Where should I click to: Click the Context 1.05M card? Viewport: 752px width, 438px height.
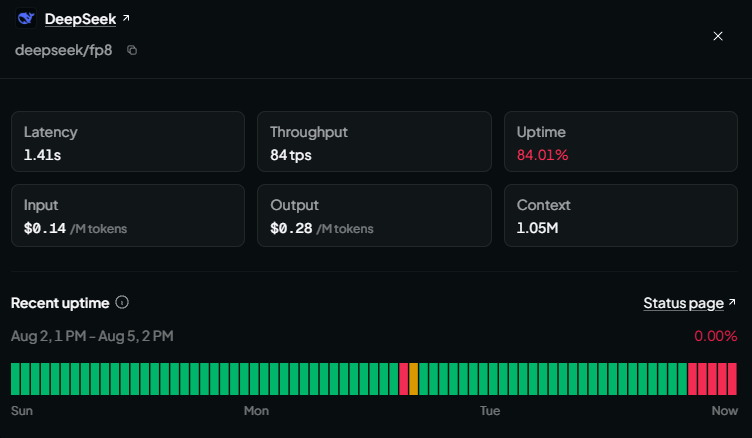(x=621, y=215)
